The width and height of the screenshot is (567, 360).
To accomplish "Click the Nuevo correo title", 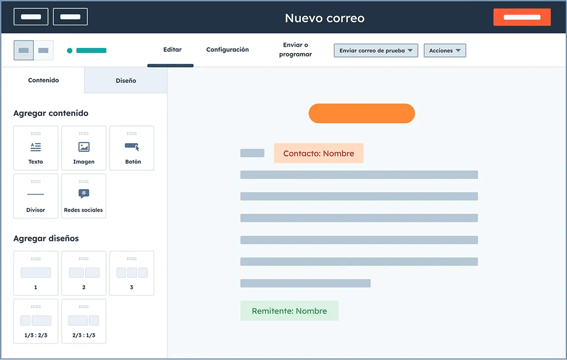I will pyautogui.click(x=325, y=18).
